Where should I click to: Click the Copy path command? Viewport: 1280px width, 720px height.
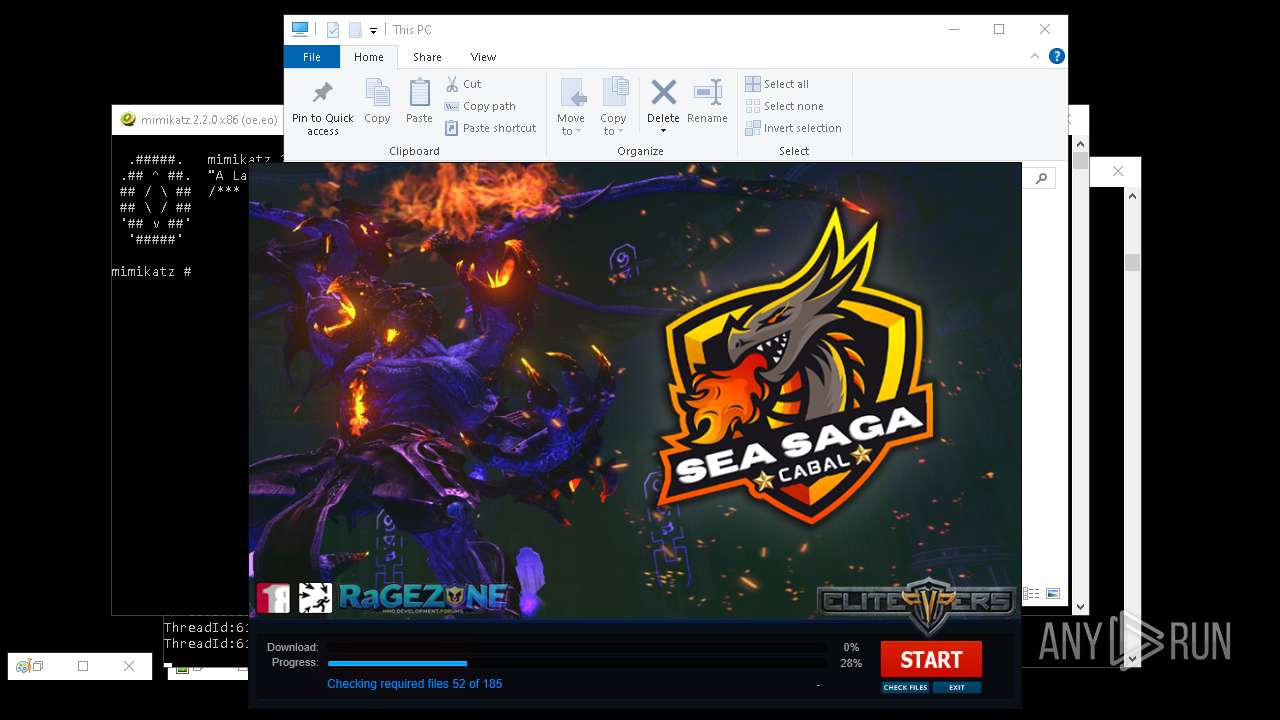pyautogui.click(x=480, y=106)
